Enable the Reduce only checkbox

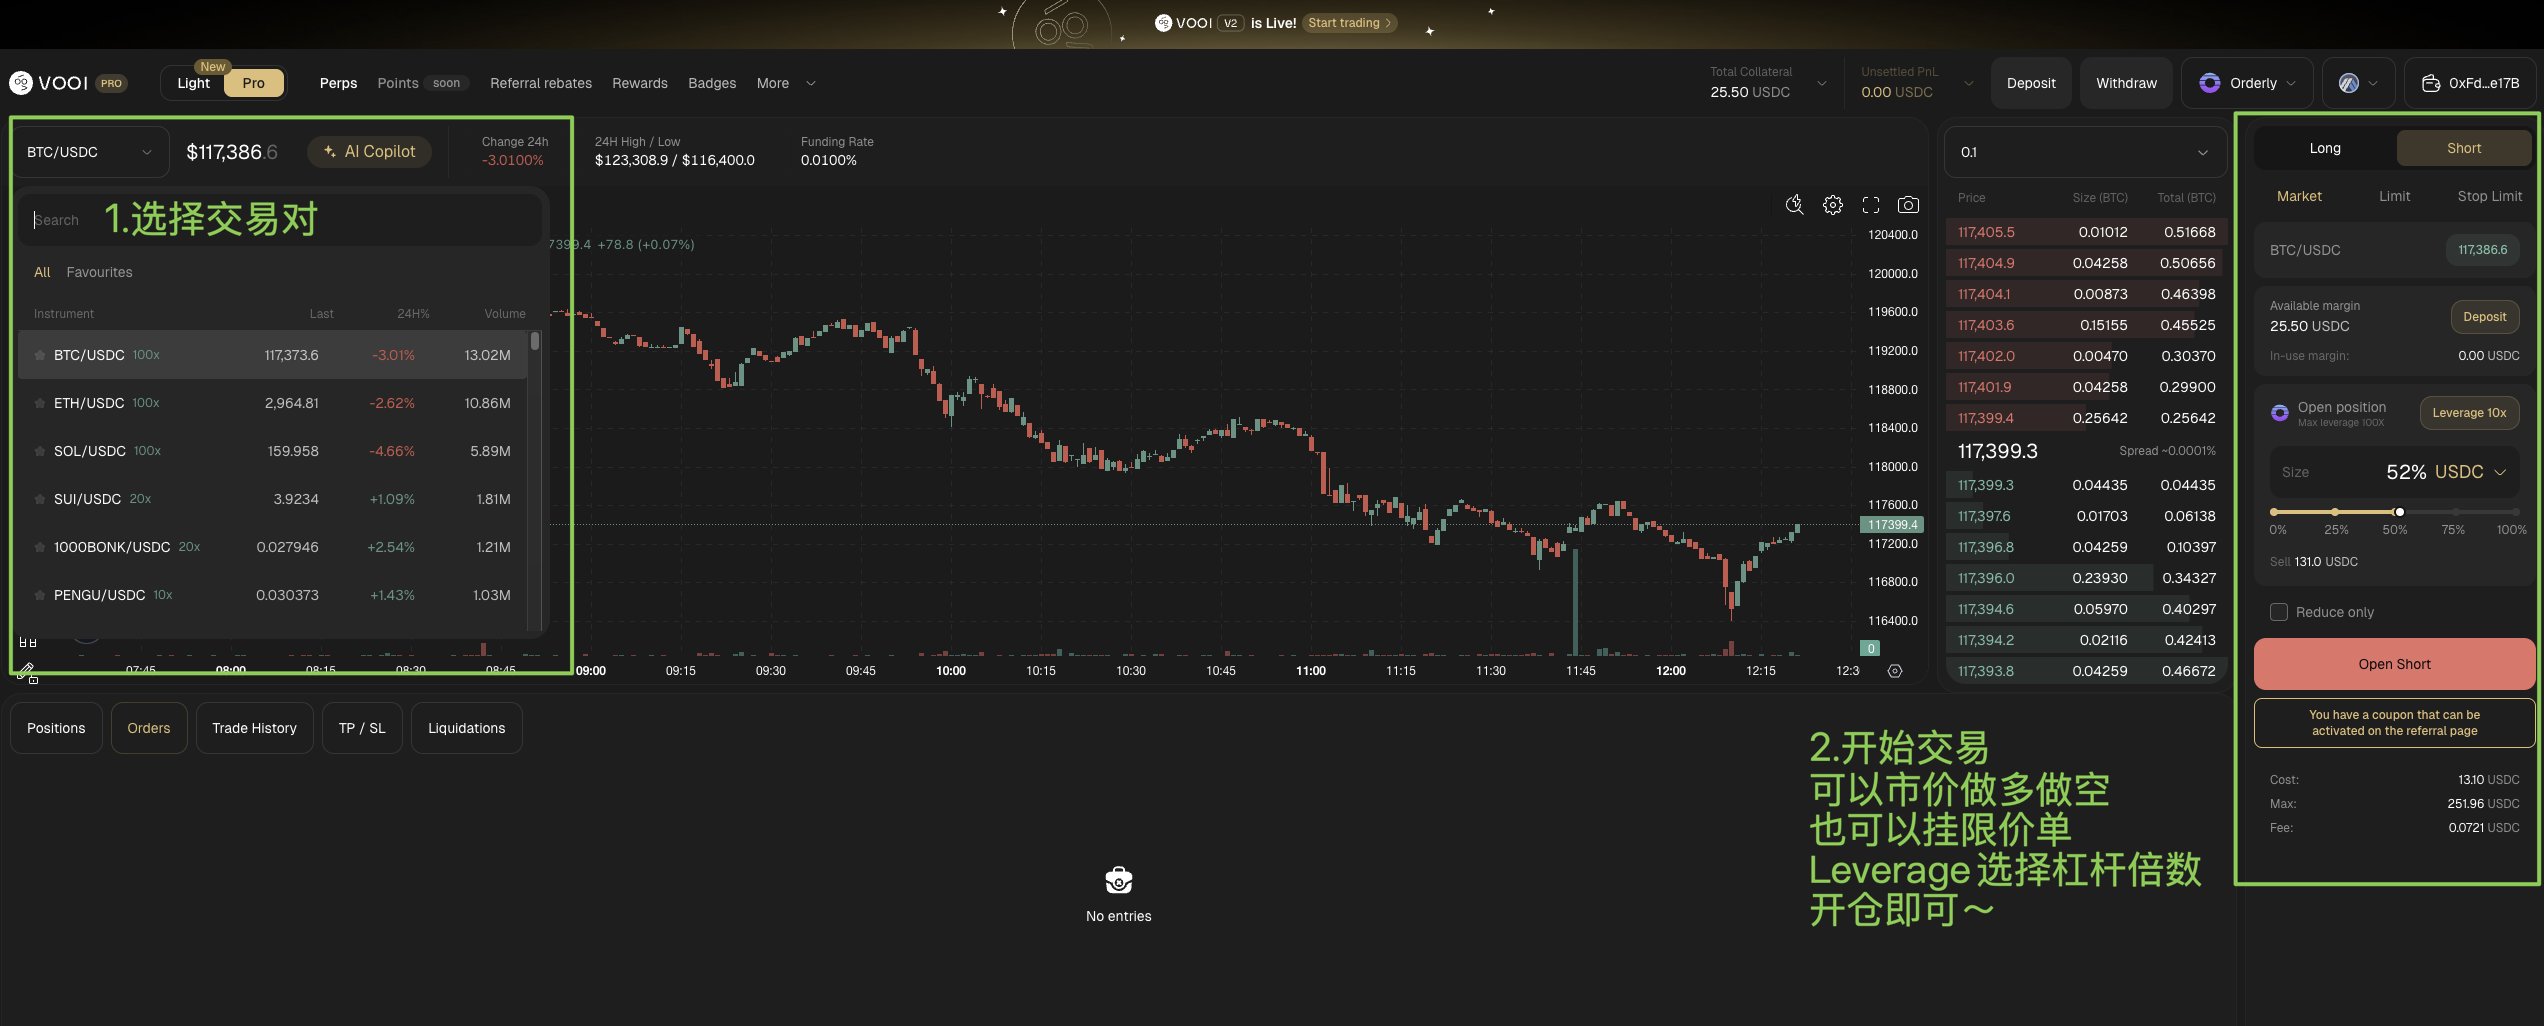2278,612
